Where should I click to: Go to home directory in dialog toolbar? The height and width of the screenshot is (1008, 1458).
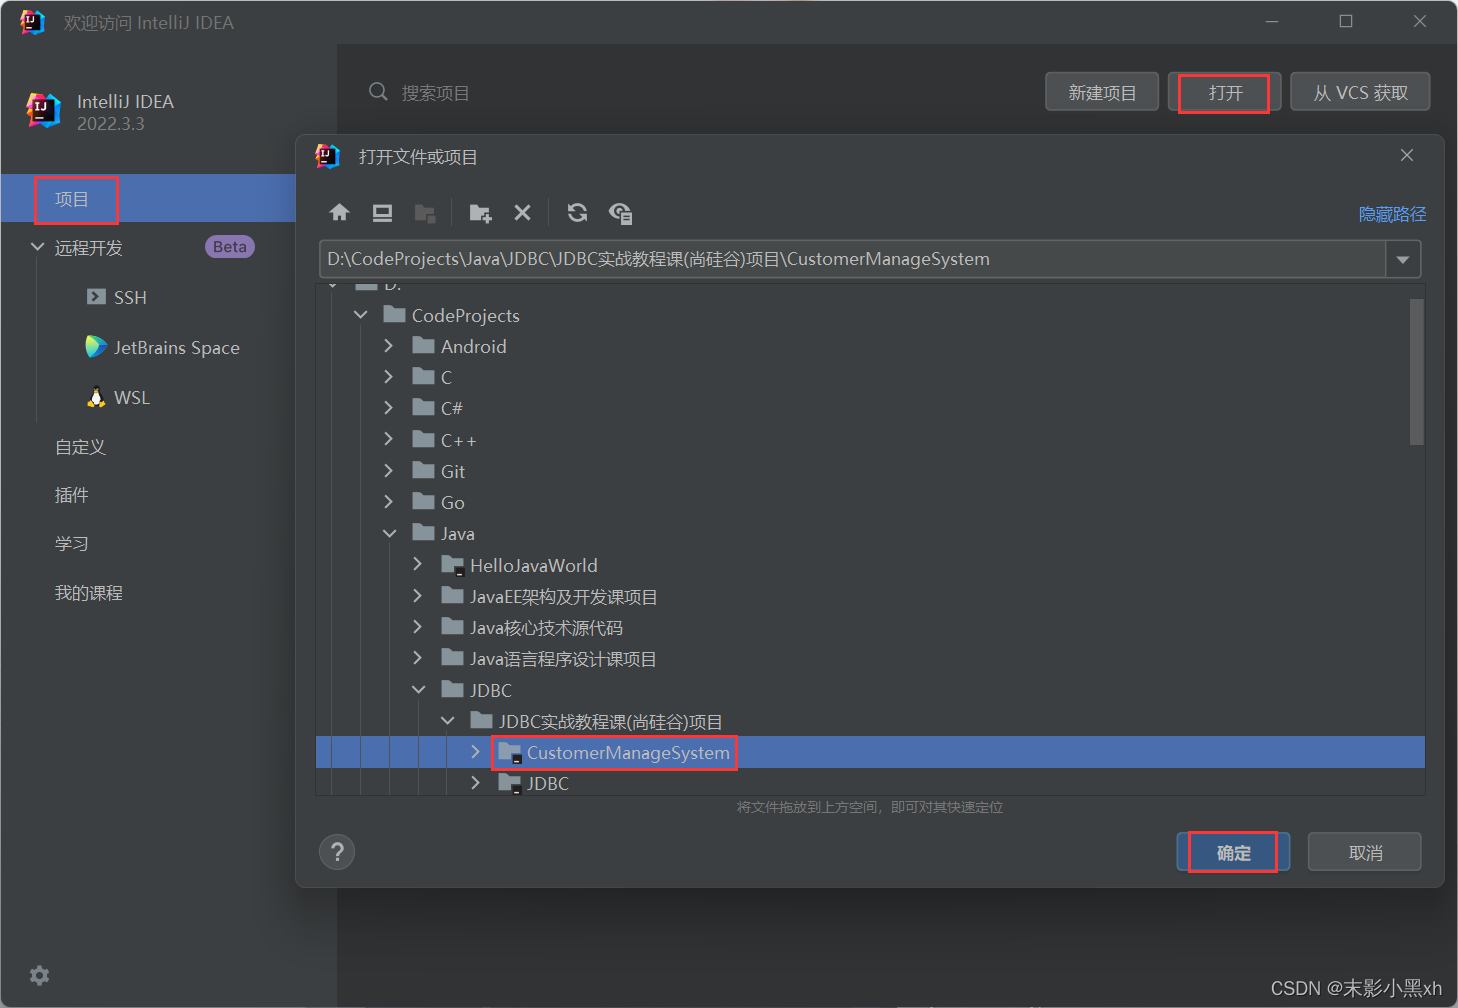tap(340, 213)
